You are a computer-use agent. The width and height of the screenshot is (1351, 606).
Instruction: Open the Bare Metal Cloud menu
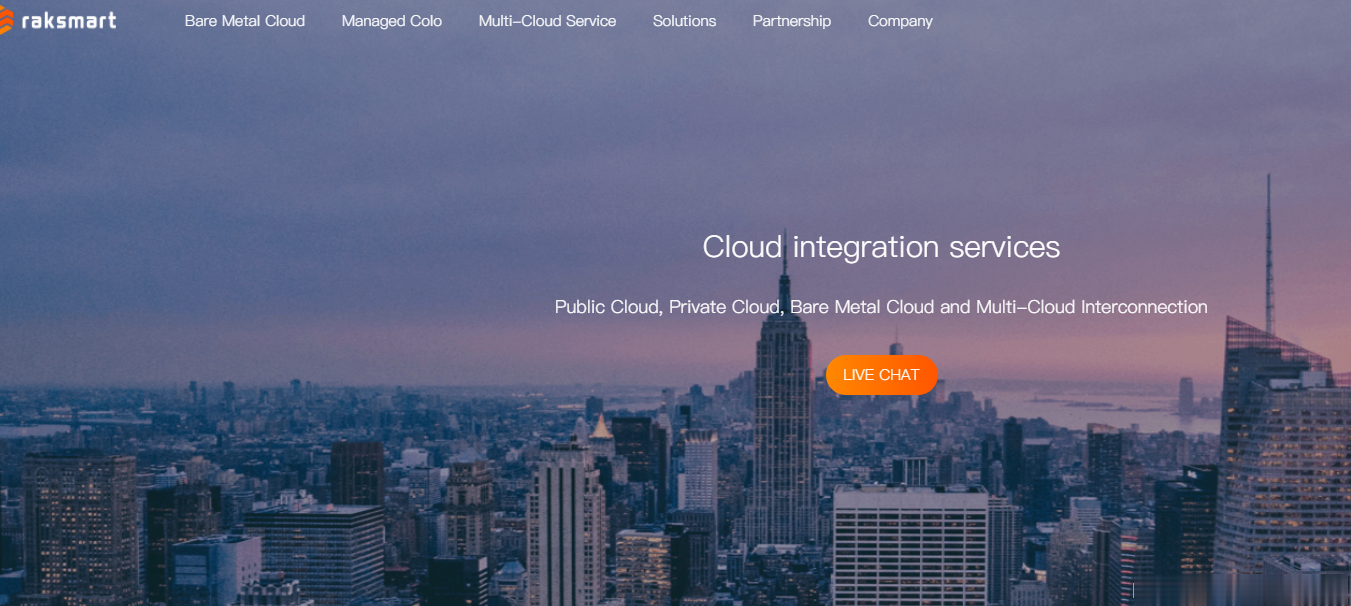tap(245, 21)
